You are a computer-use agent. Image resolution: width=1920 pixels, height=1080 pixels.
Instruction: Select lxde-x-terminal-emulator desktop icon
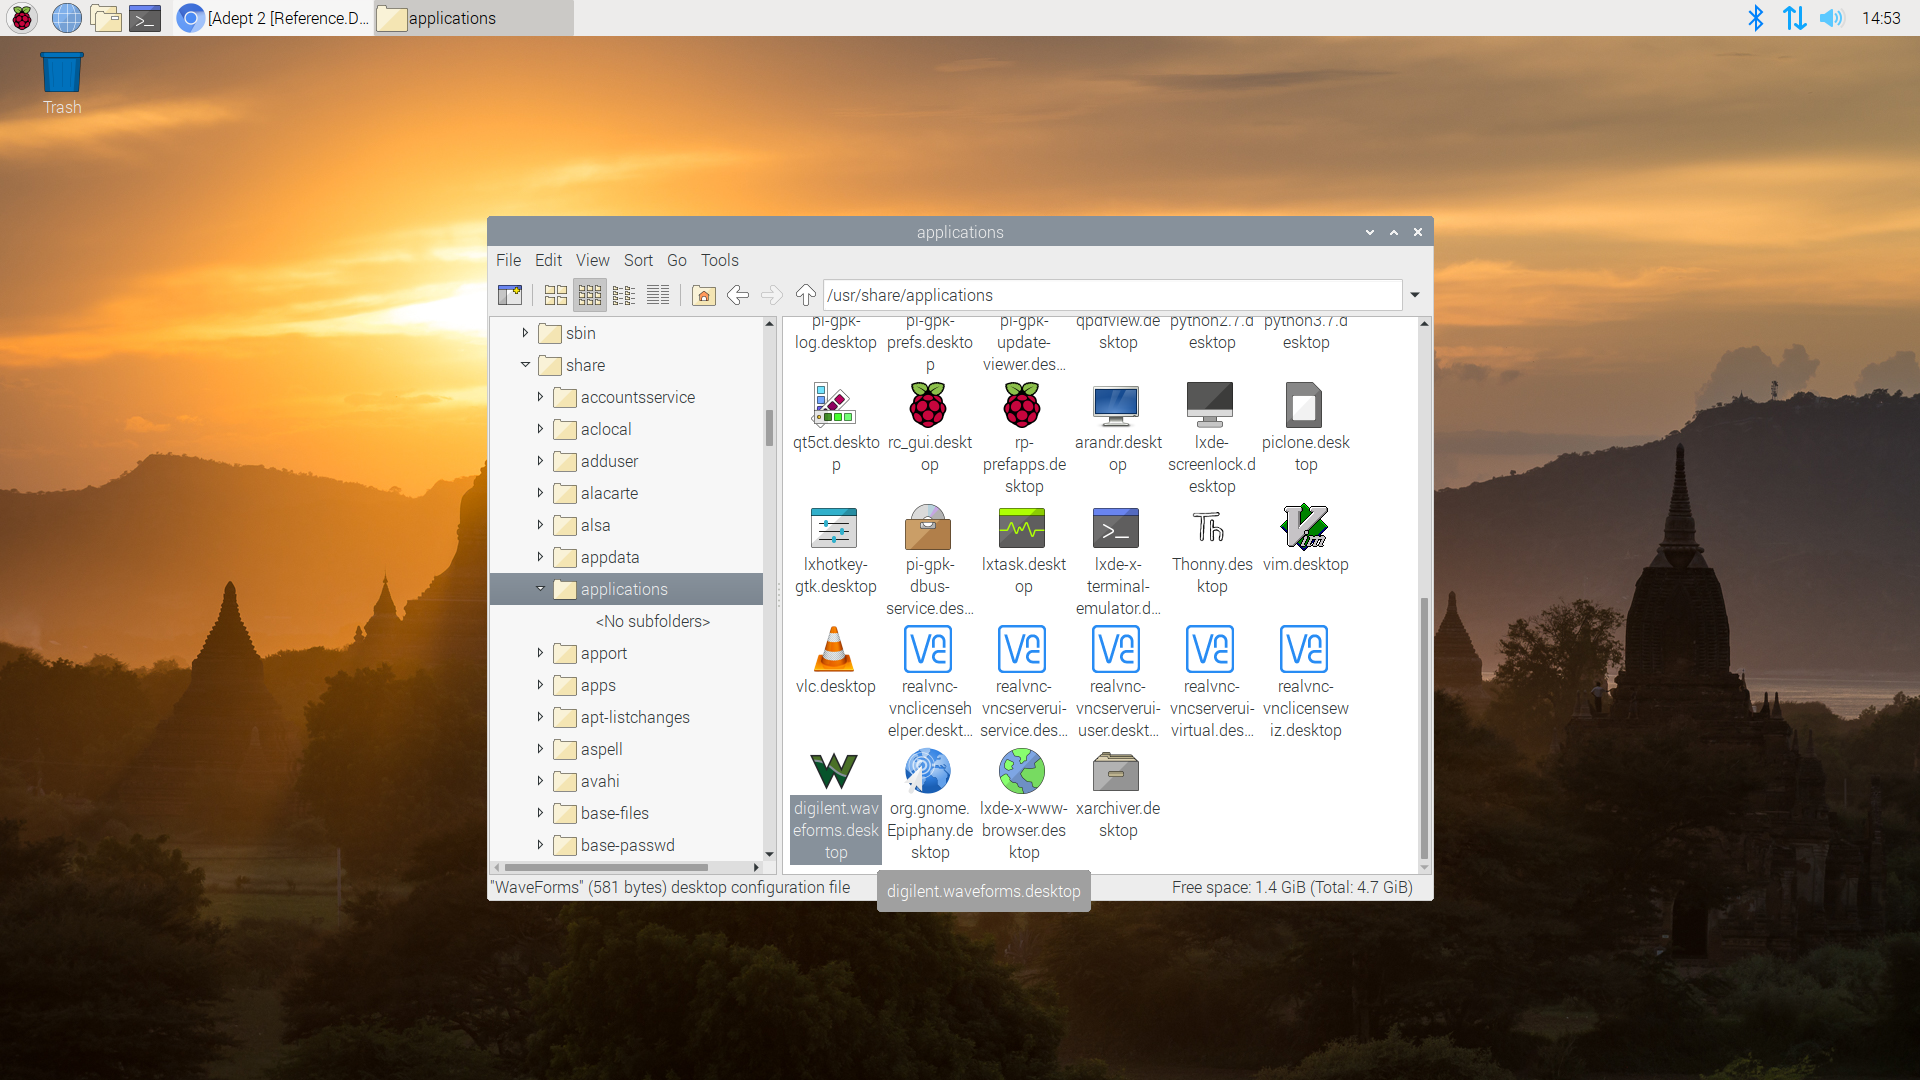1116,528
